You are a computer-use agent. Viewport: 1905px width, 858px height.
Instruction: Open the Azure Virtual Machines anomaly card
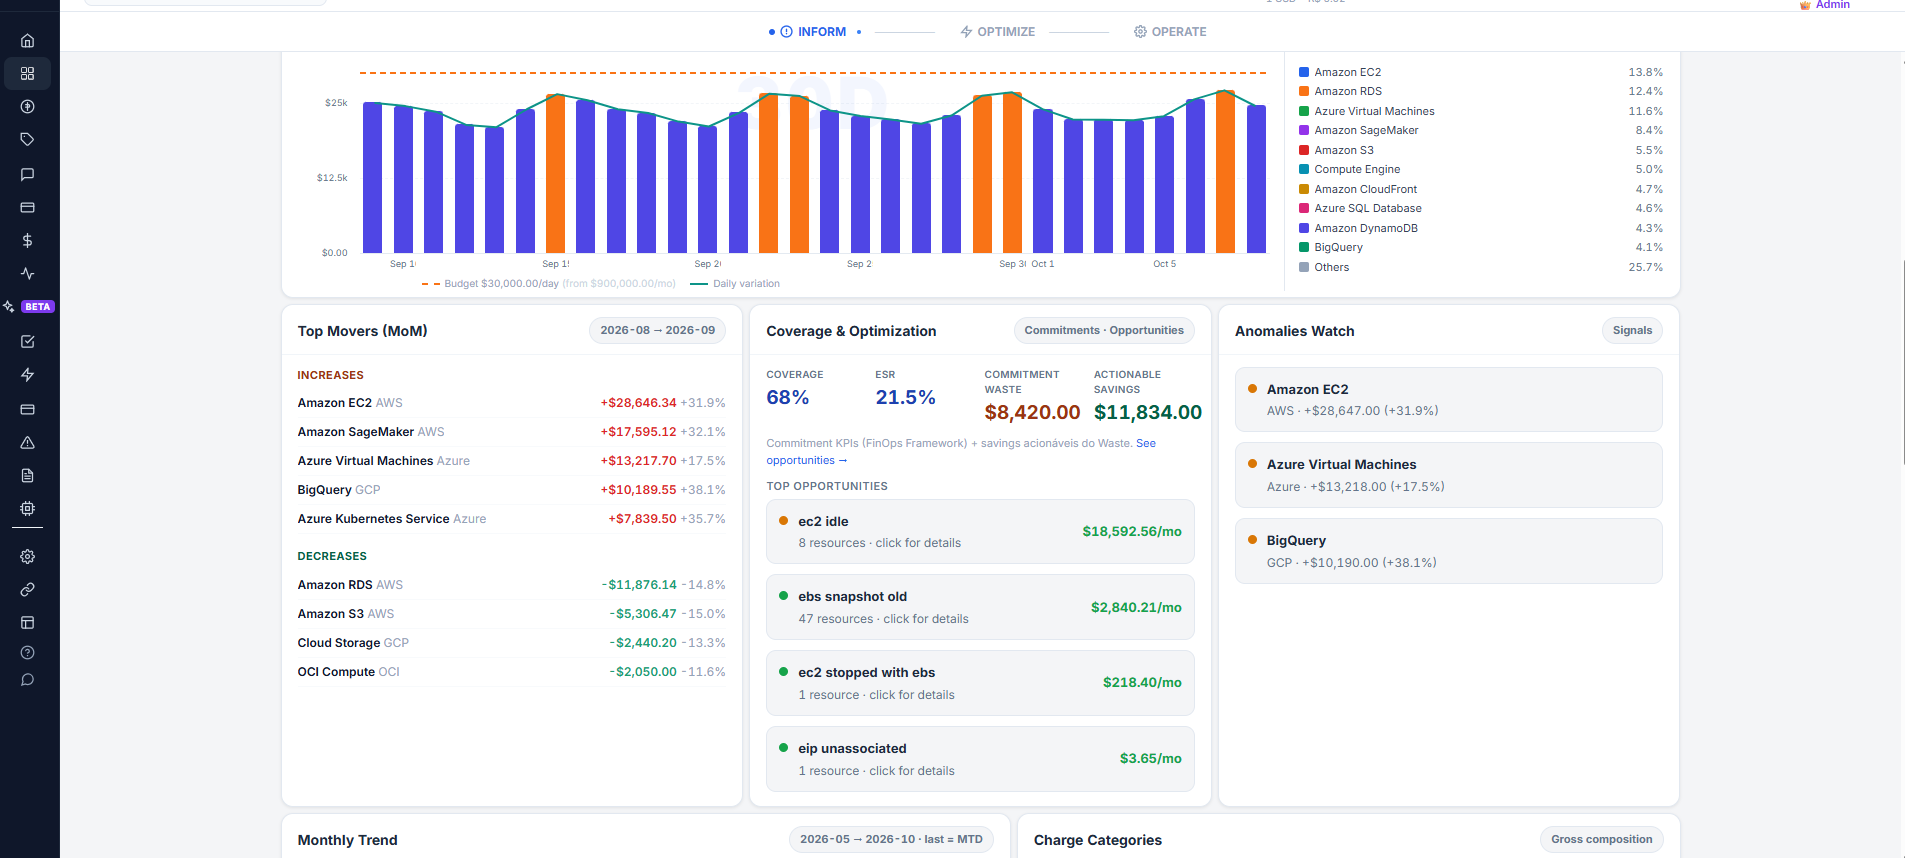tap(1448, 475)
